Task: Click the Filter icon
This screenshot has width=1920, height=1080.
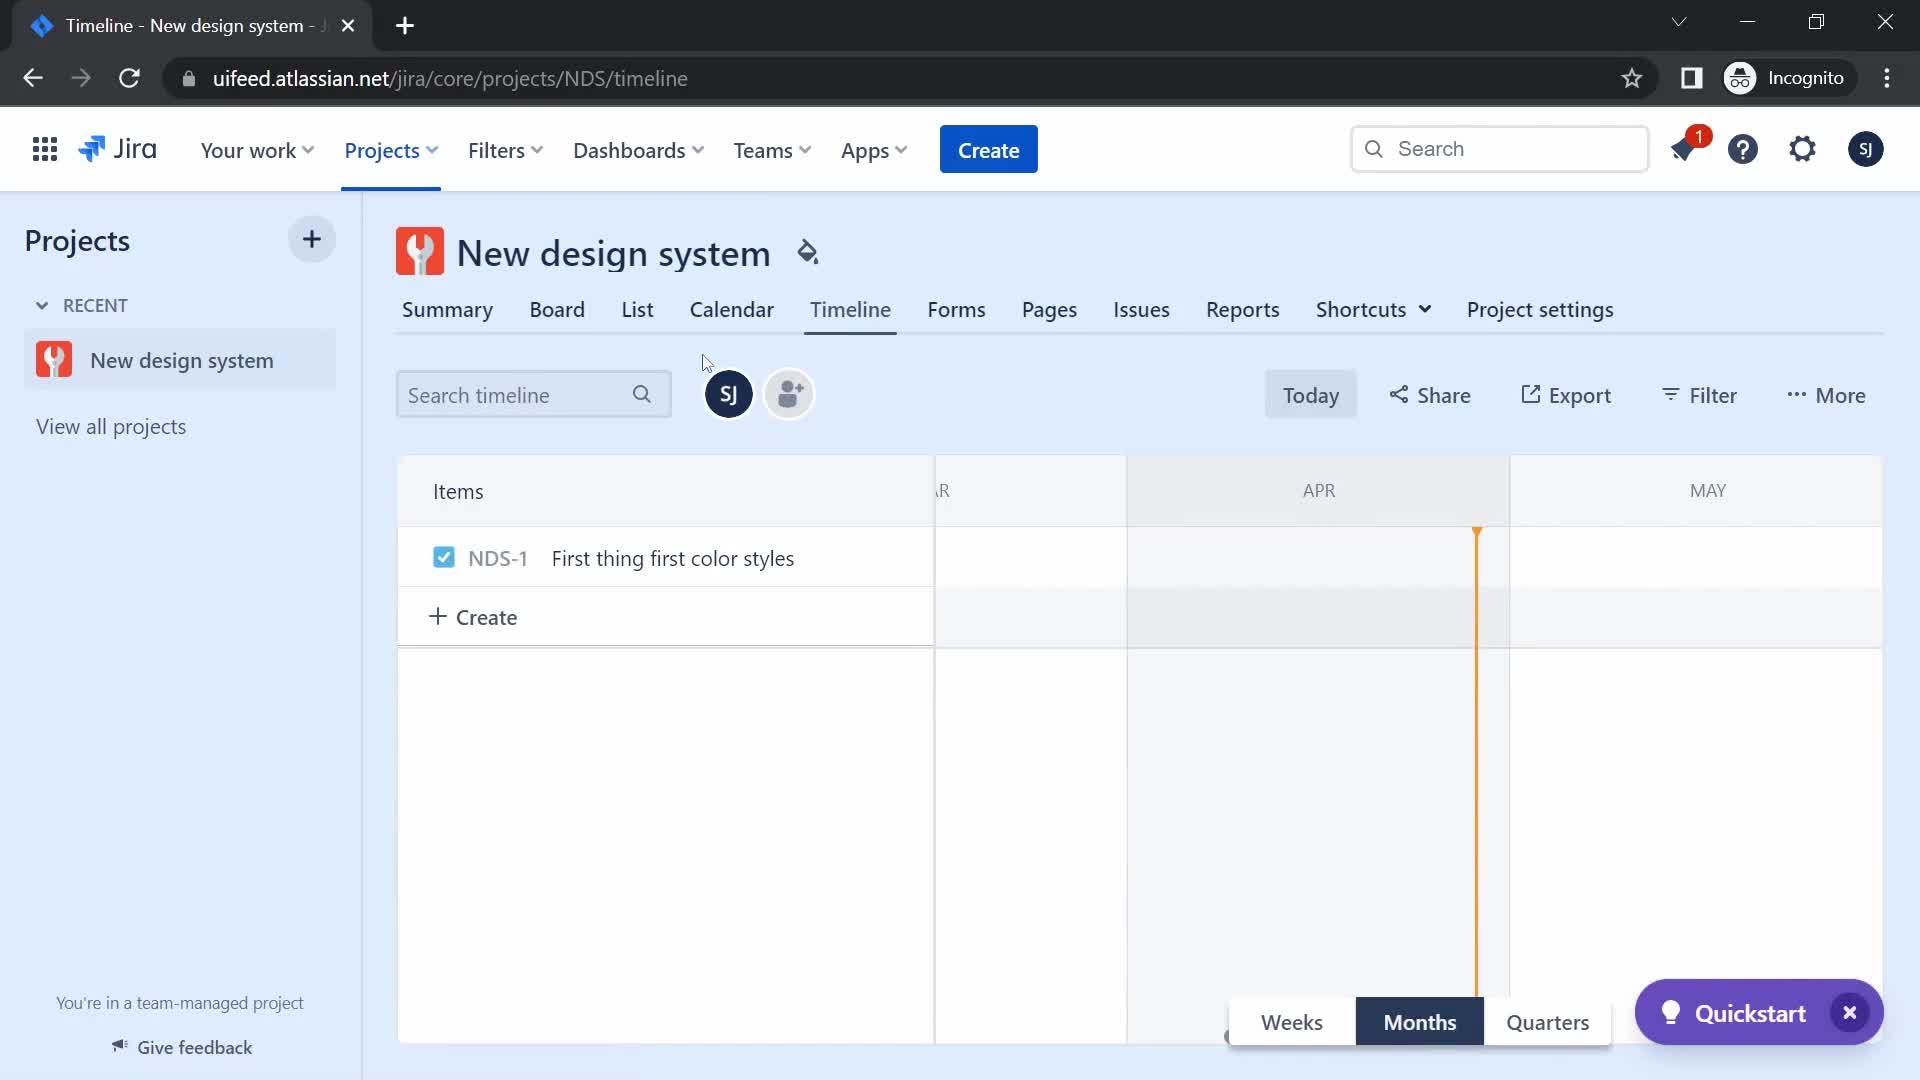Action: click(x=1672, y=394)
